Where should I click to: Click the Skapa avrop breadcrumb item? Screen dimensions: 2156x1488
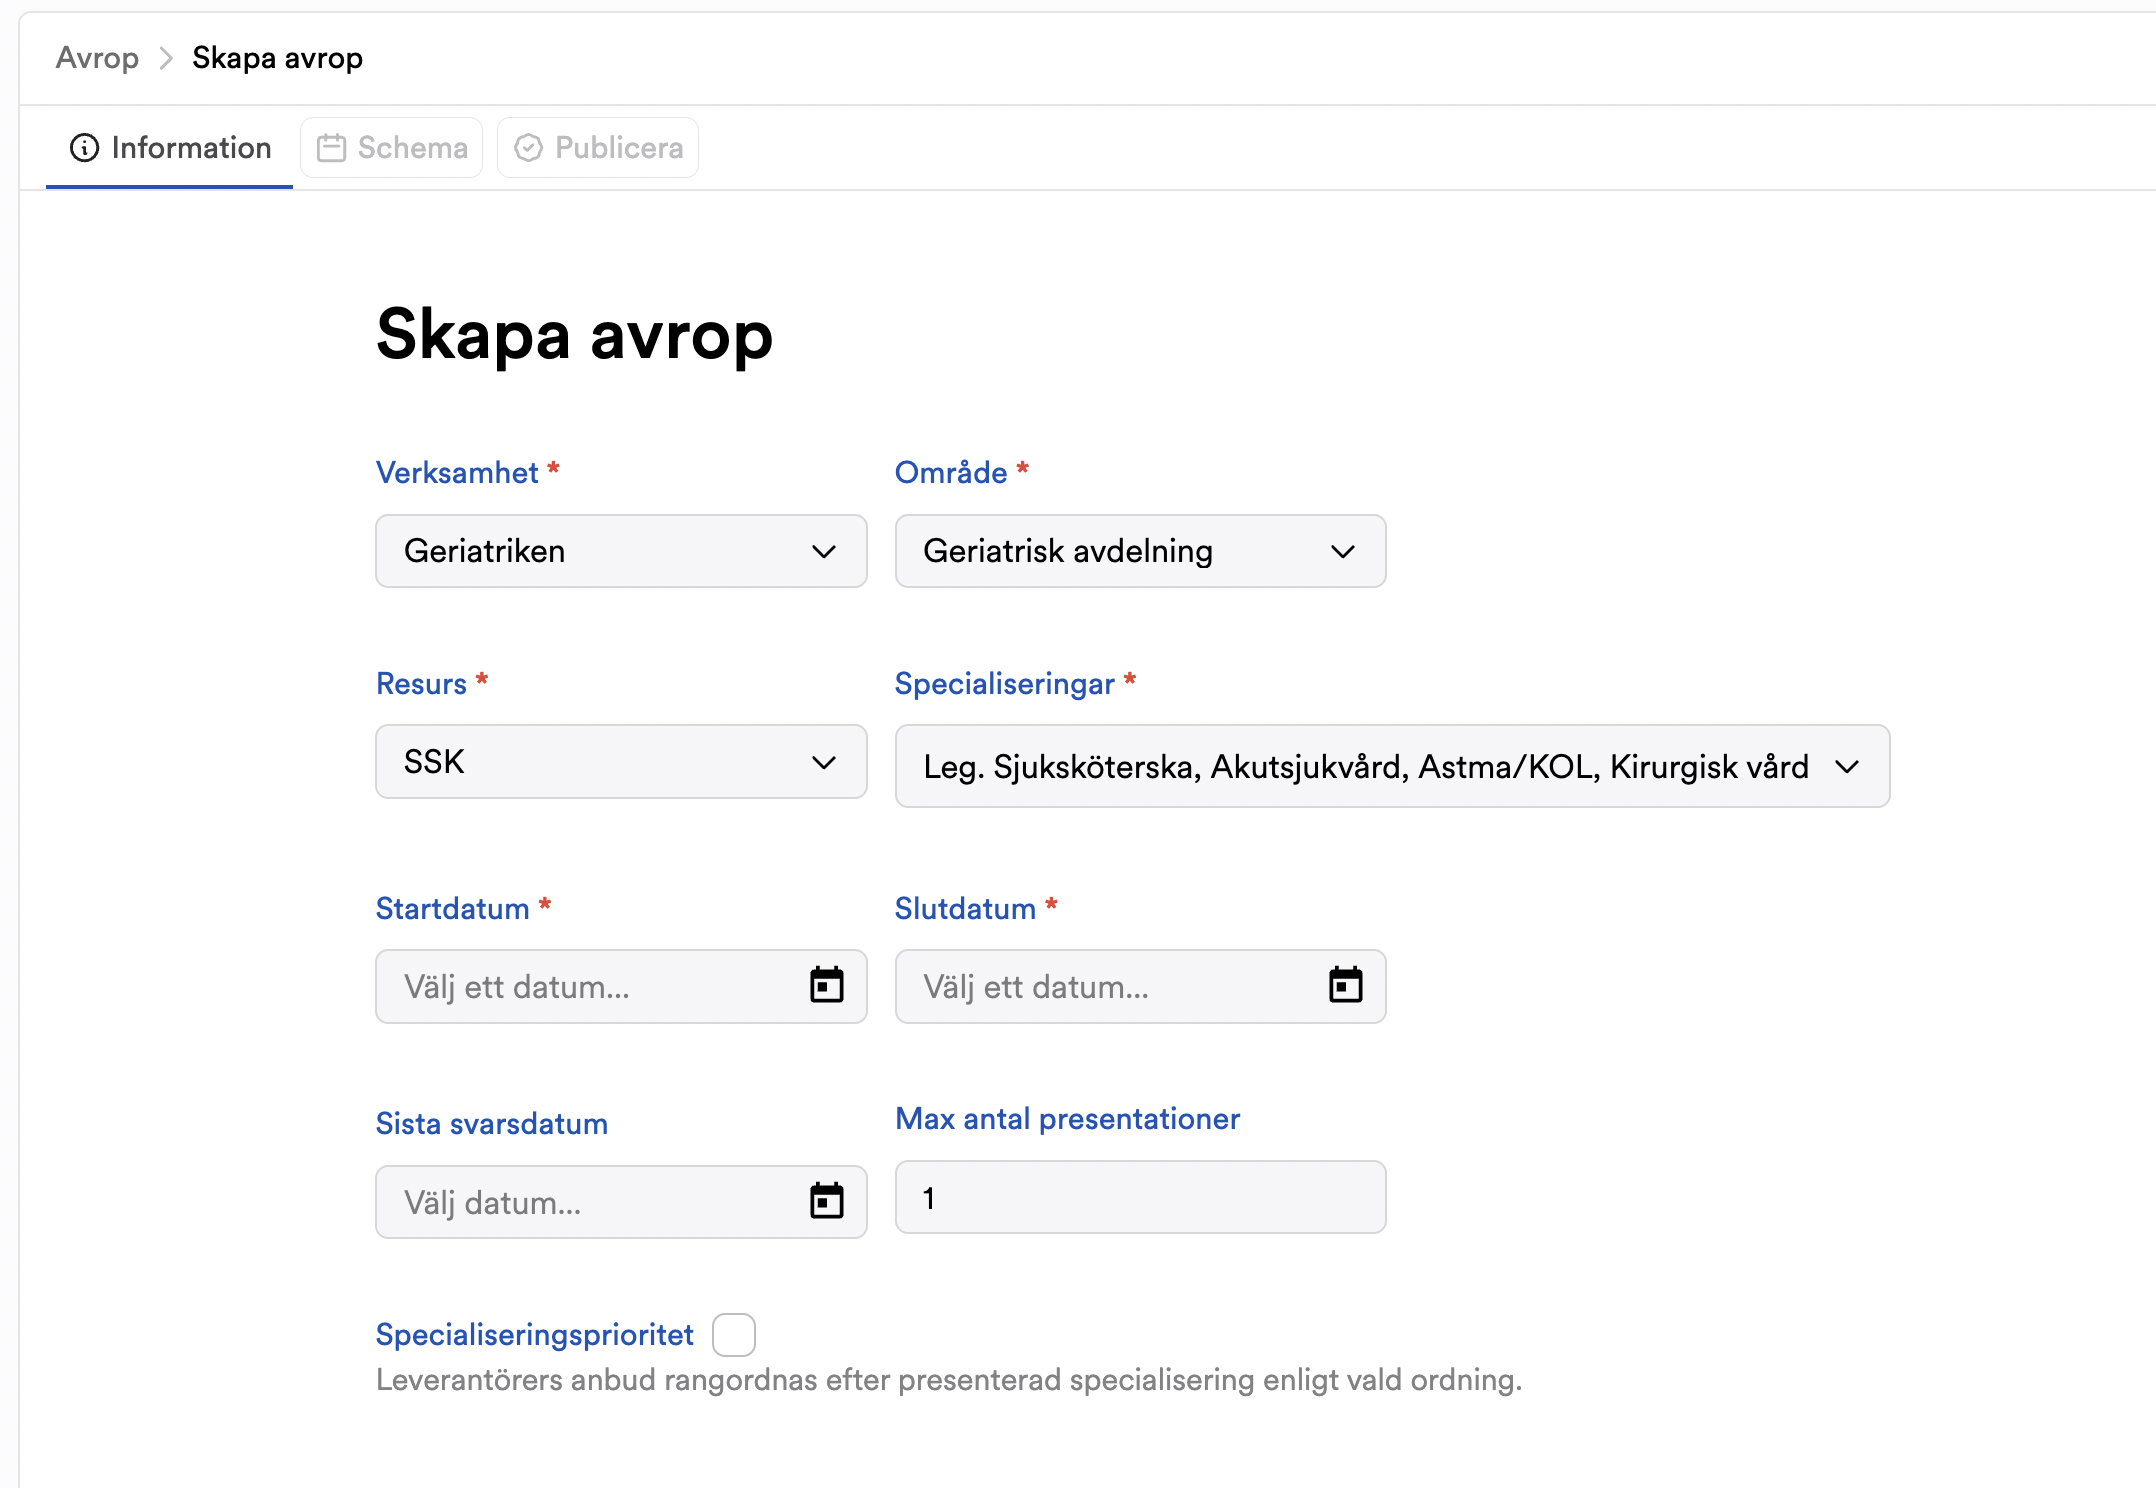click(277, 58)
